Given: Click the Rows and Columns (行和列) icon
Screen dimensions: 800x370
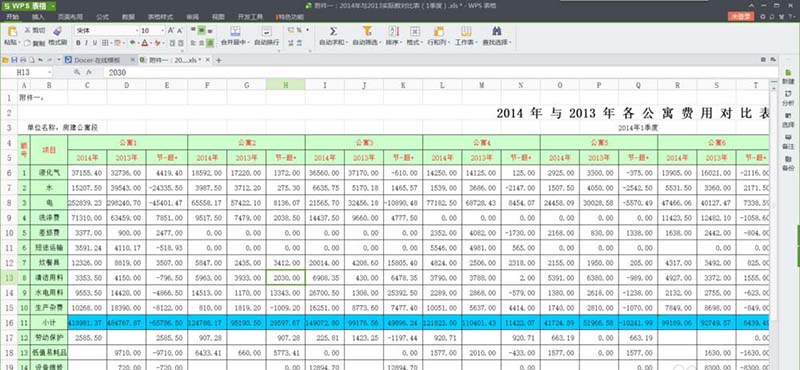Looking at the screenshot, I should (439, 31).
